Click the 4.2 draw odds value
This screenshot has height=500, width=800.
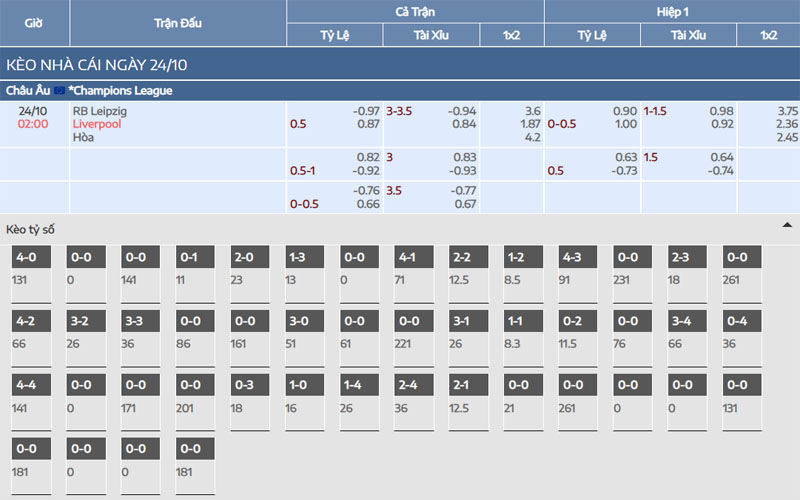click(532, 137)
